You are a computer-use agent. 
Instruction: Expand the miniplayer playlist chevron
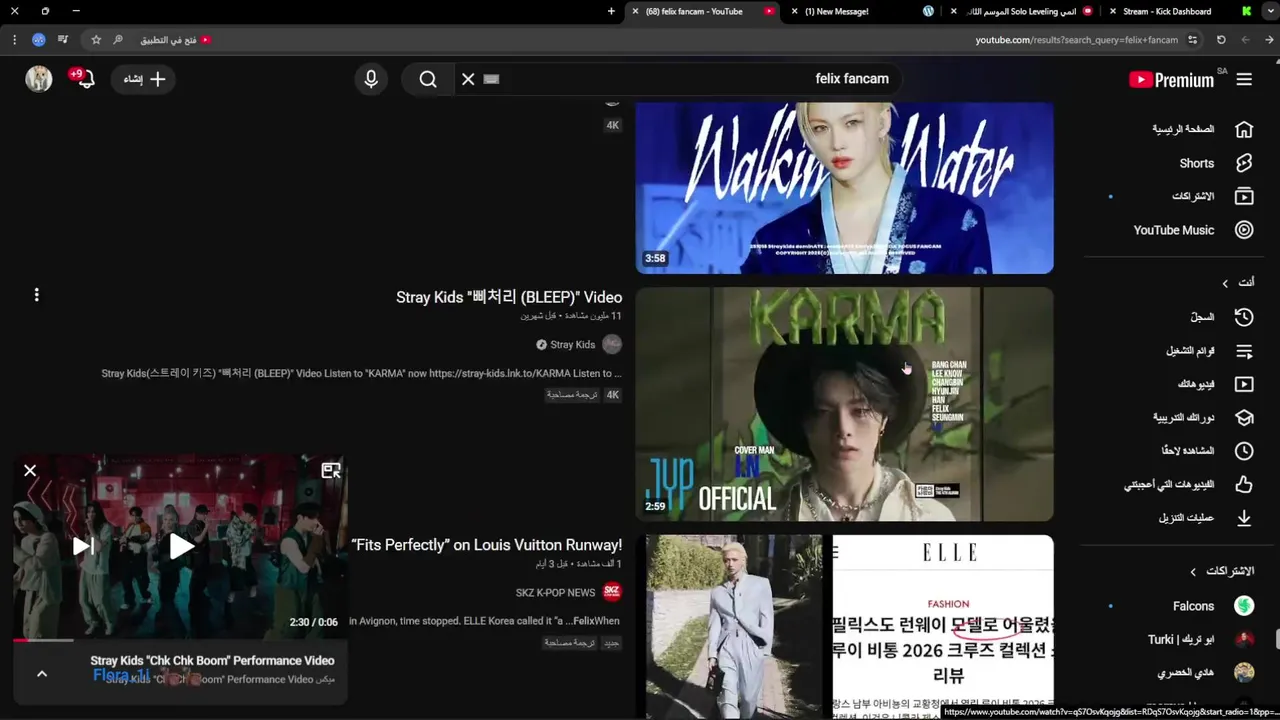pos(42,674)
